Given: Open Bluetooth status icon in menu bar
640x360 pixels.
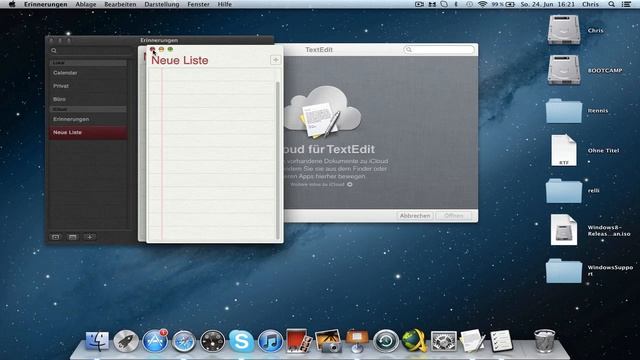Looking at the screenshot, I should 456,4.
